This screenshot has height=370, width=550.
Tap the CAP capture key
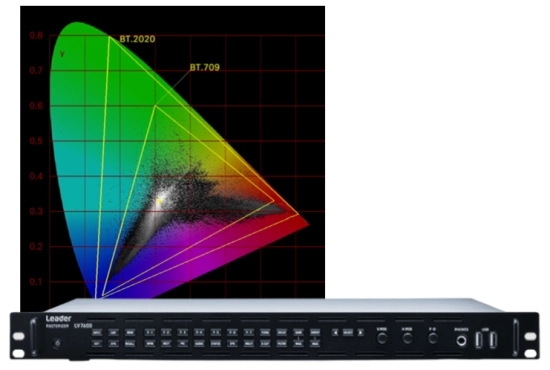click(x=113, y=332)
